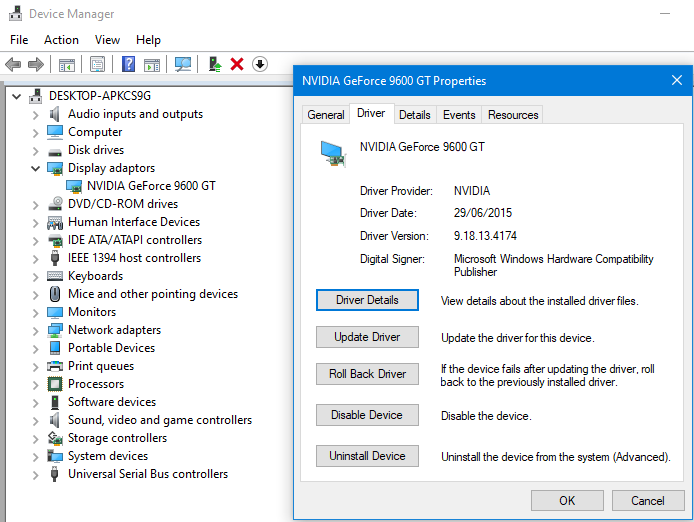Expand the Monitors category

(35, 313)
